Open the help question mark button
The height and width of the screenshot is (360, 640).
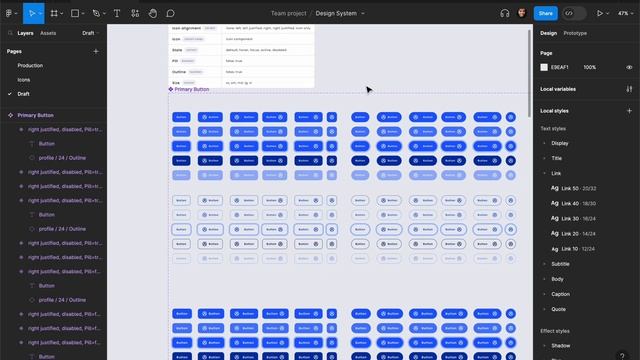coord(622,356)
